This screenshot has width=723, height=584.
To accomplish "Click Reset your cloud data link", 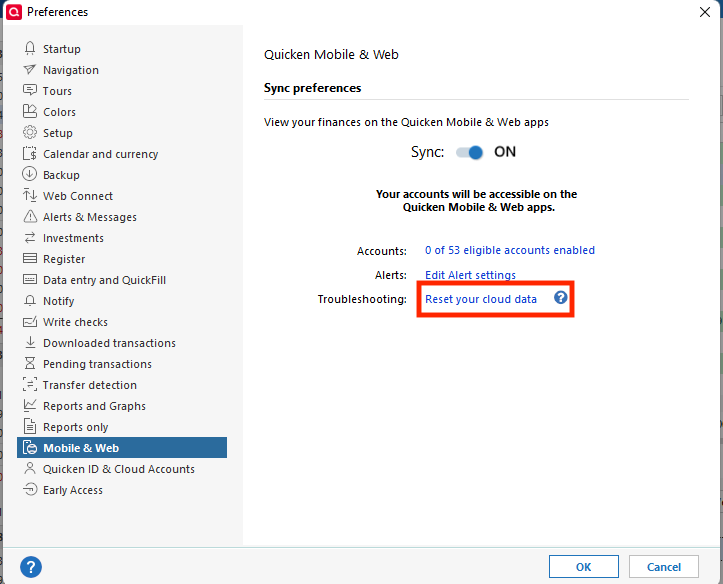I will click(480, 299).
